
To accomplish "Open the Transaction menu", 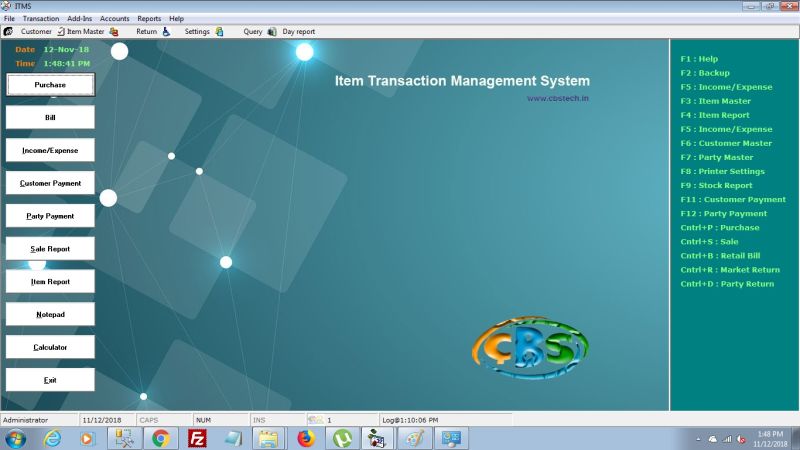I will point(41,18).
